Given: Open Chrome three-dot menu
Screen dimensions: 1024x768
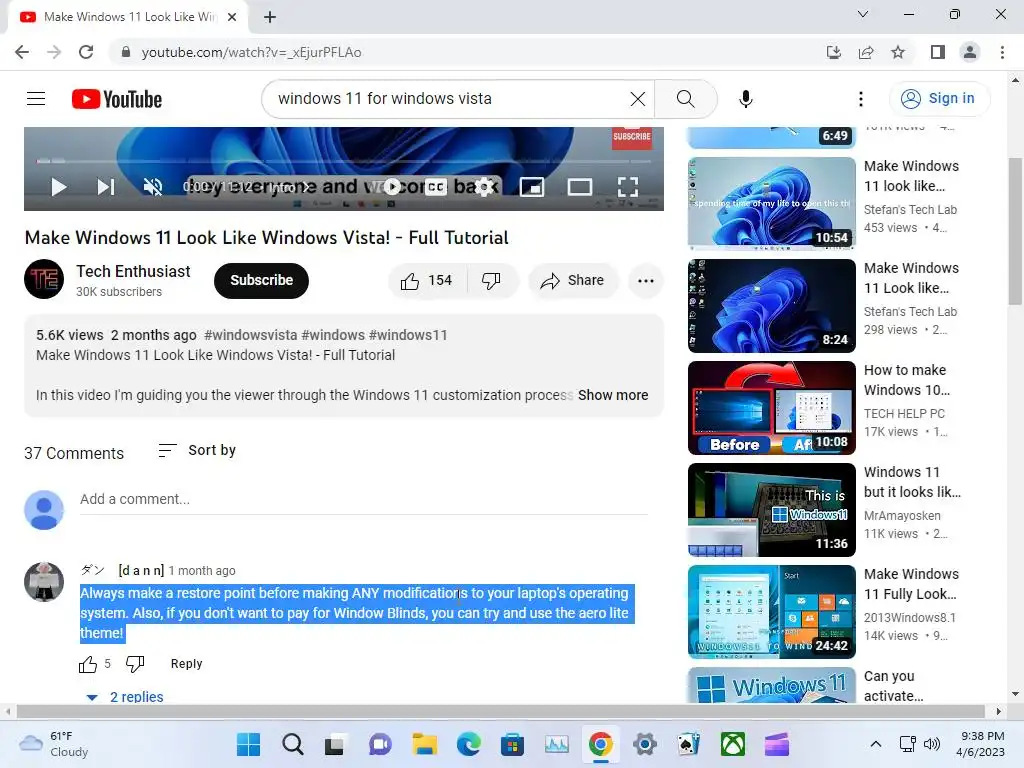Looking at the screenshot, I should pyautogui.click(x=1002, y=52).
